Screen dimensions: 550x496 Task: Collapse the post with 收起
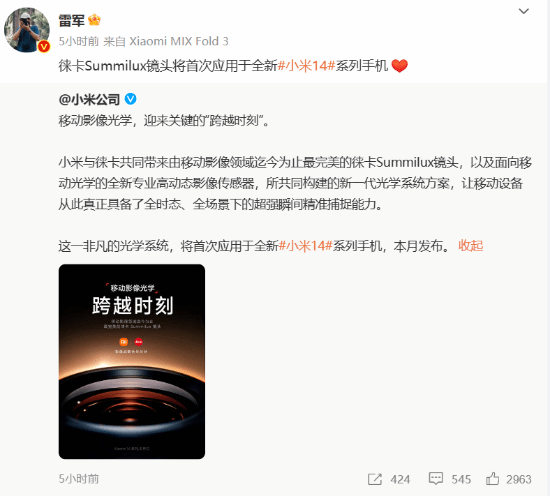pos(471,246)
